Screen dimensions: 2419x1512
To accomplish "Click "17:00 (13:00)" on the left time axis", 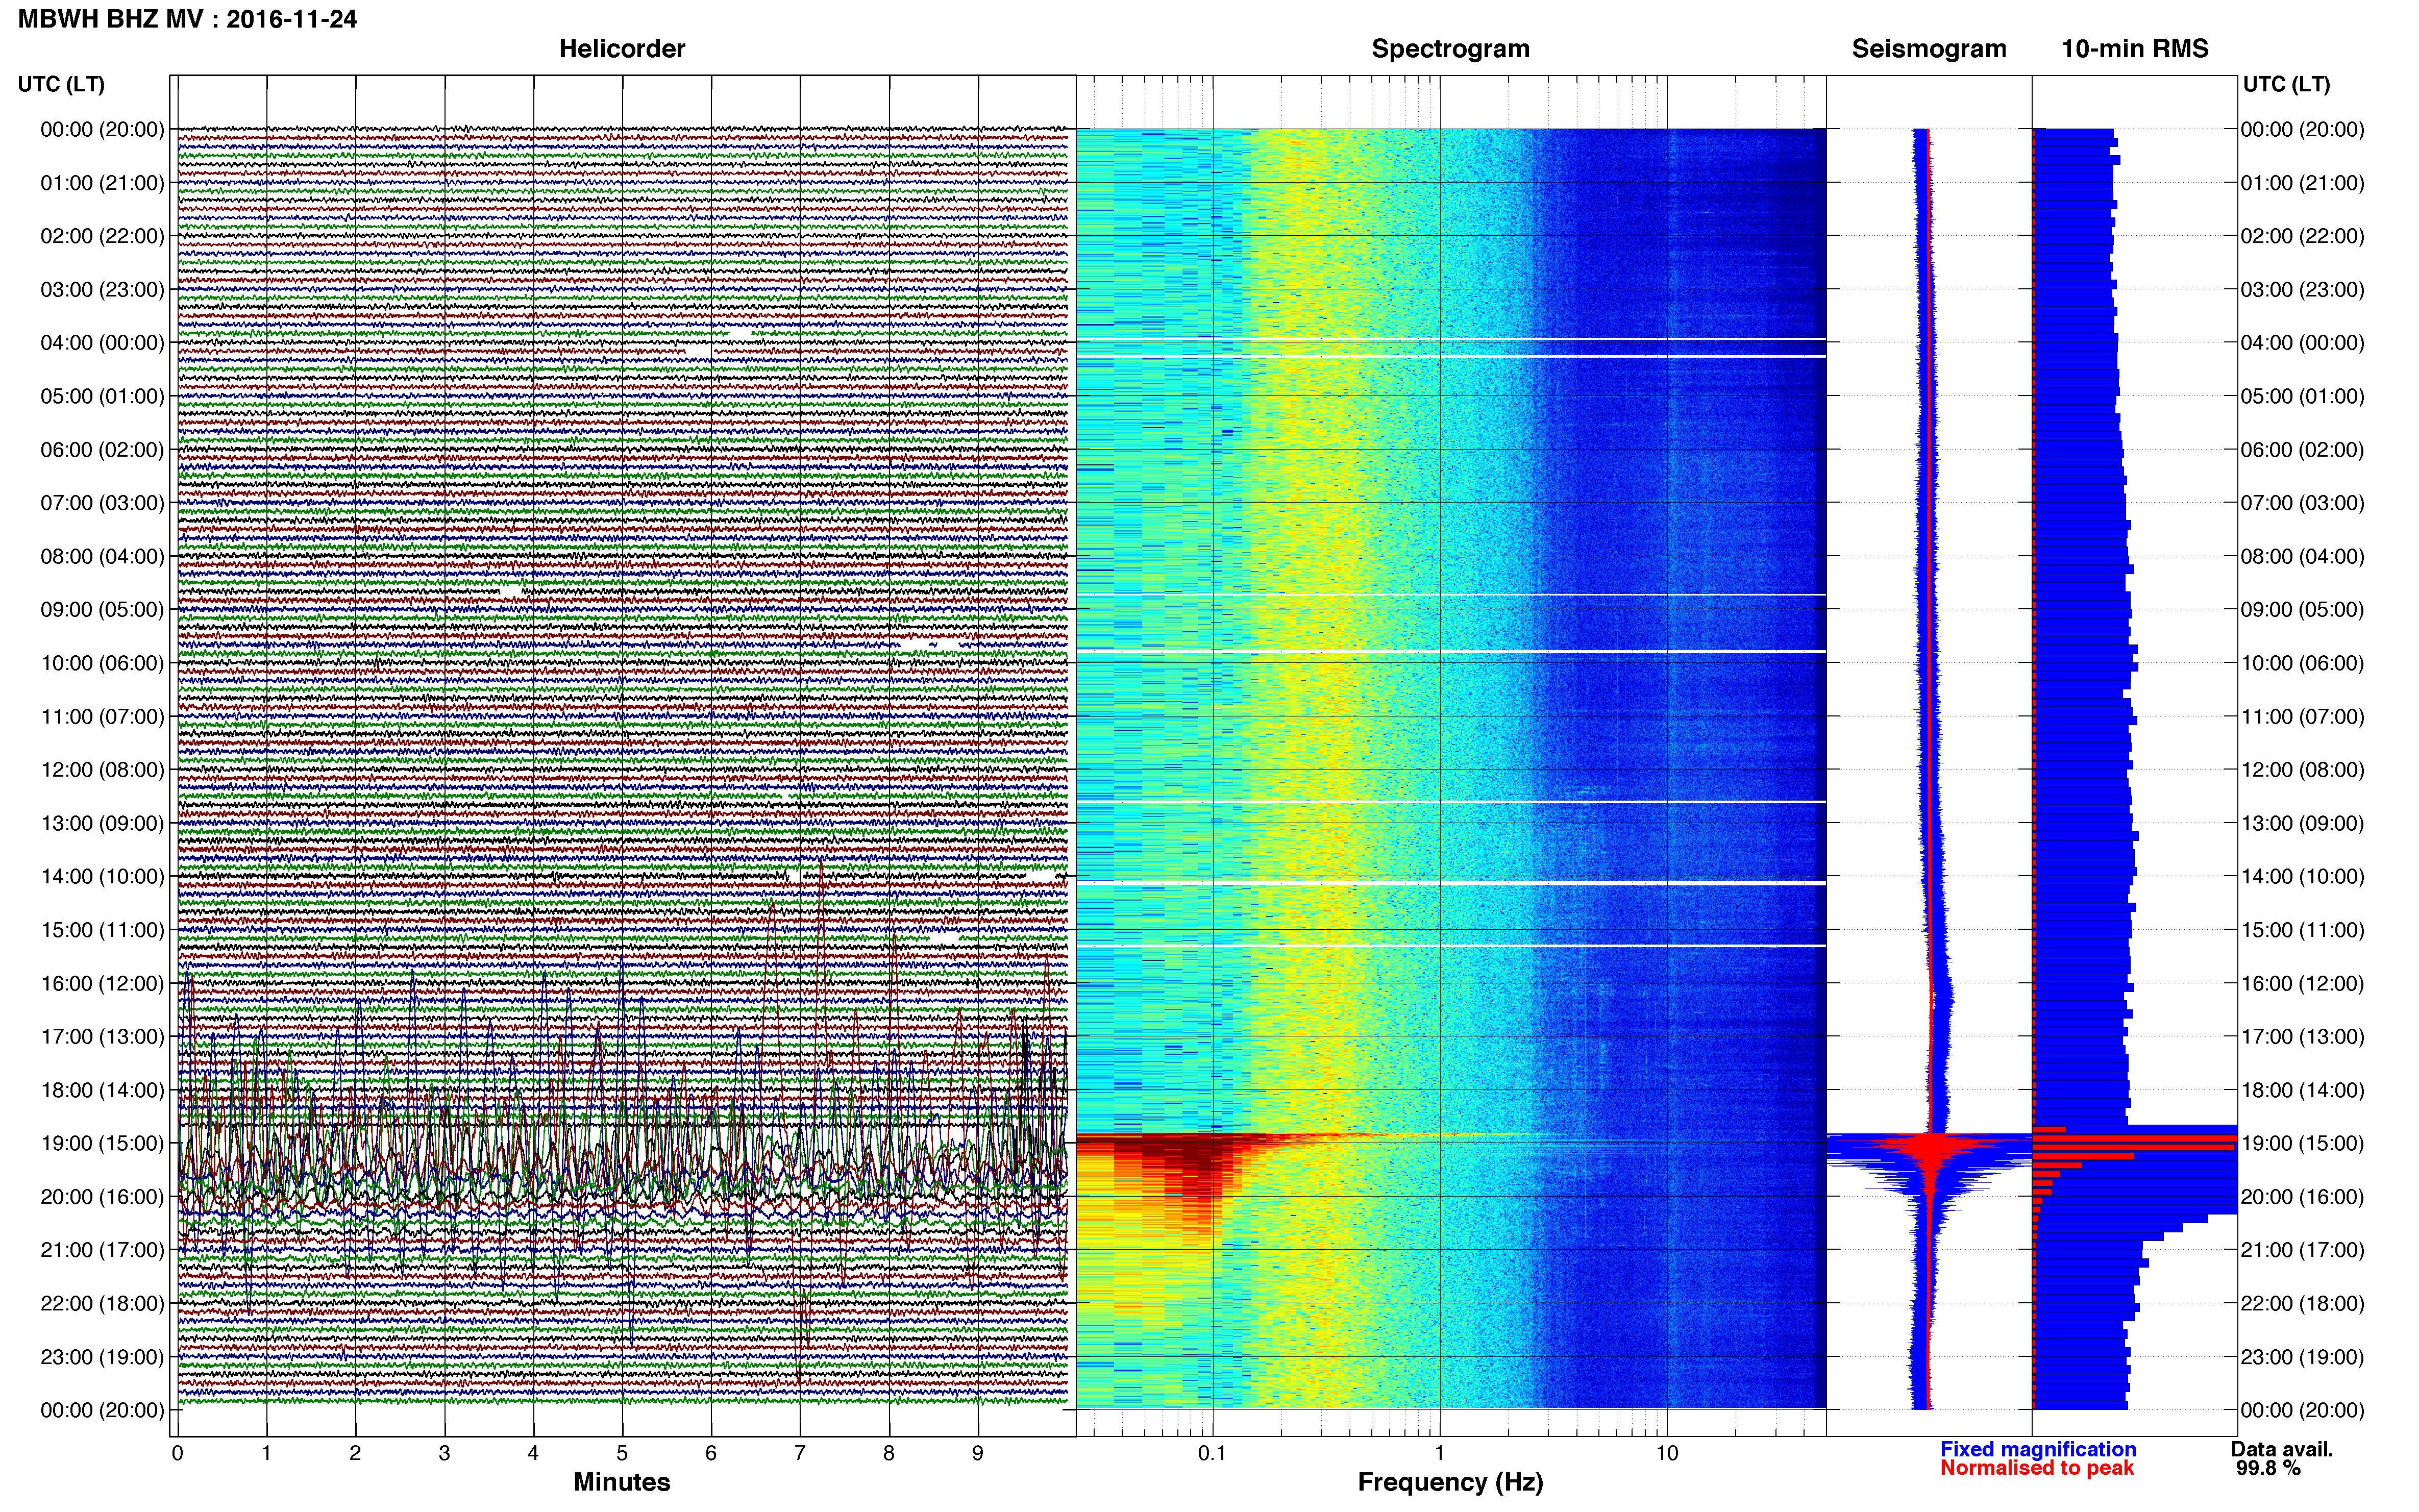I will click(x=102, y=1037).
